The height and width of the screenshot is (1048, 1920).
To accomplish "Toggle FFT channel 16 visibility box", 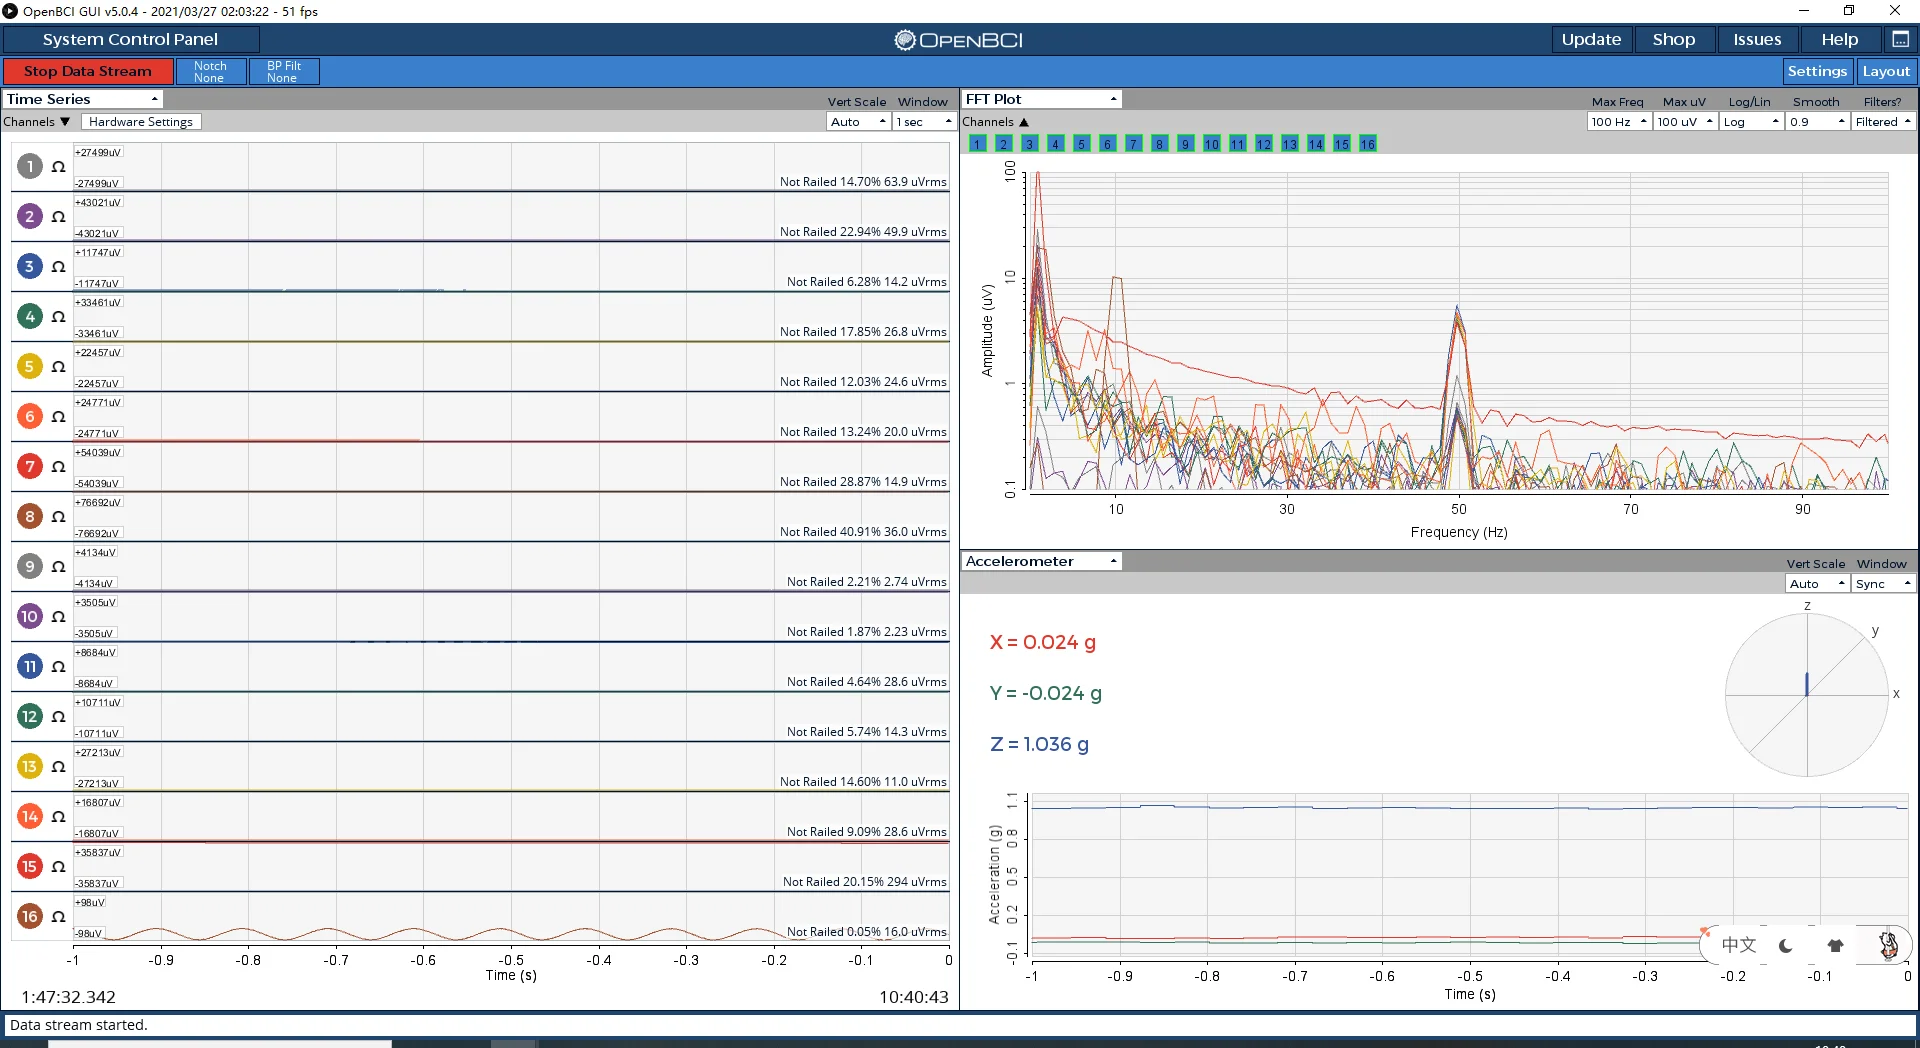I will click(1367, 144).
